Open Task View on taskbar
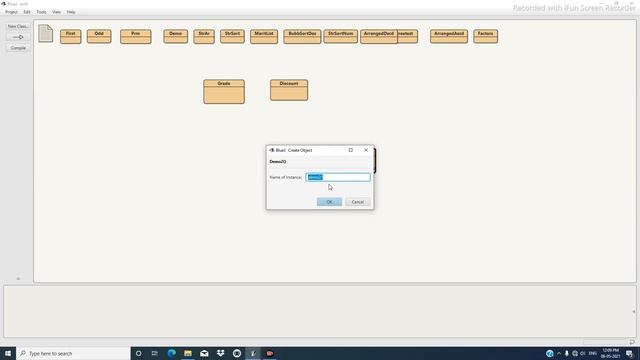This screenshot has height=360, width=640. pyautogui.click(x=155, y=353)
